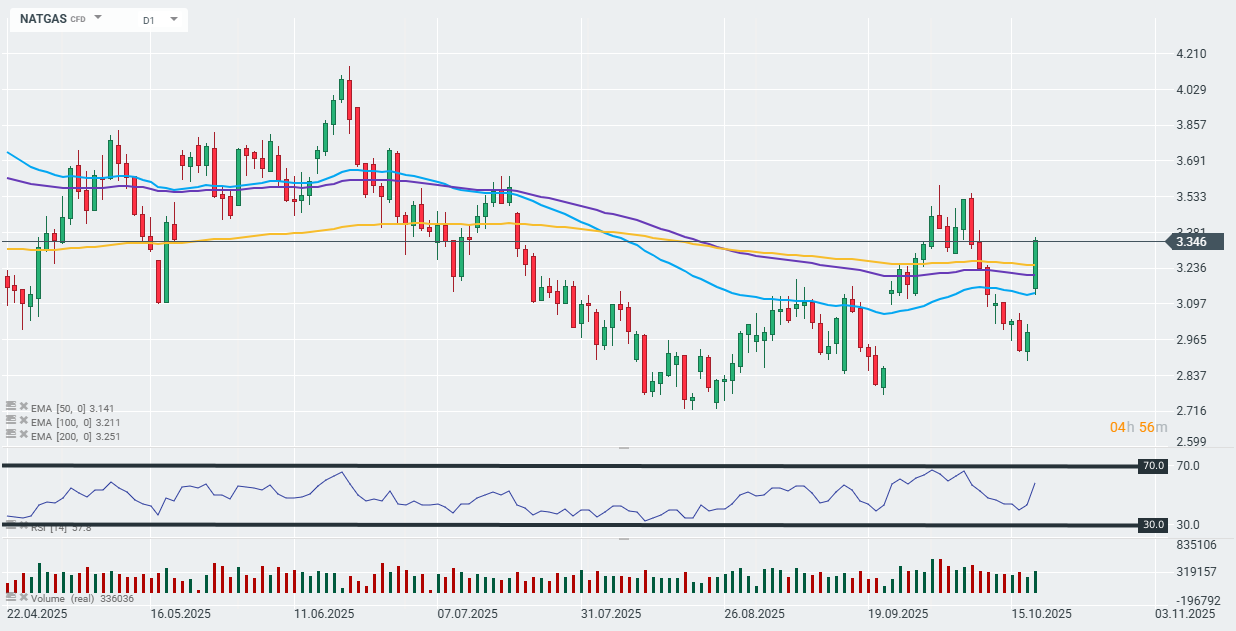The height and width of the screenshot is (631, 1236).
Task: Remove the EMA 50 indicator
Action: point(23,408)
